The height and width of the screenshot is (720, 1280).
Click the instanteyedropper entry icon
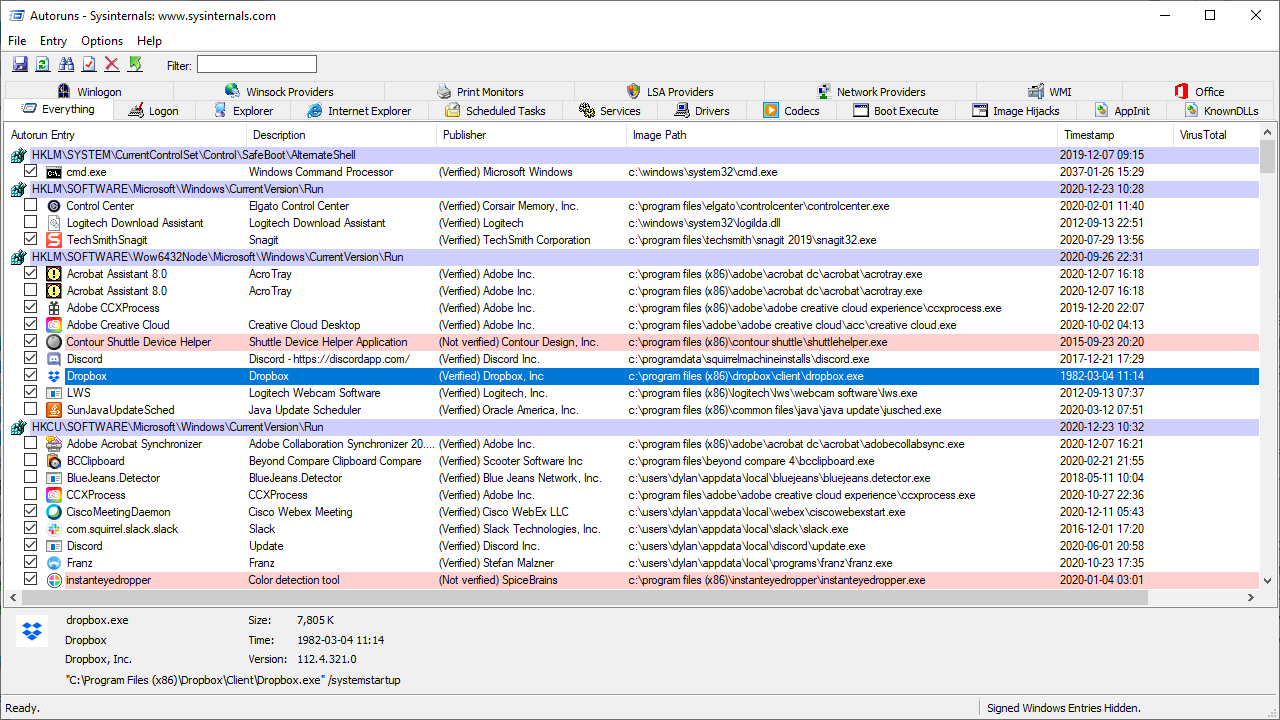pos(54,580)
